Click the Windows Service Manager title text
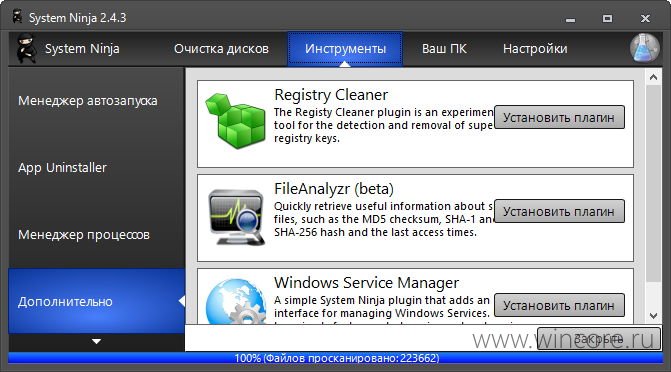The image size is (671, 372). (x=366, y=283)
